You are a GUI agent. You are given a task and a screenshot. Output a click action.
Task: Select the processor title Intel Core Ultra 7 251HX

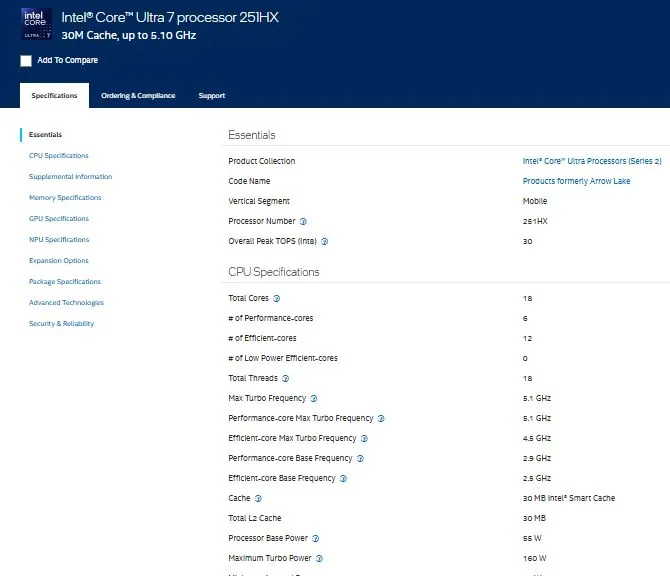(170, 17)
